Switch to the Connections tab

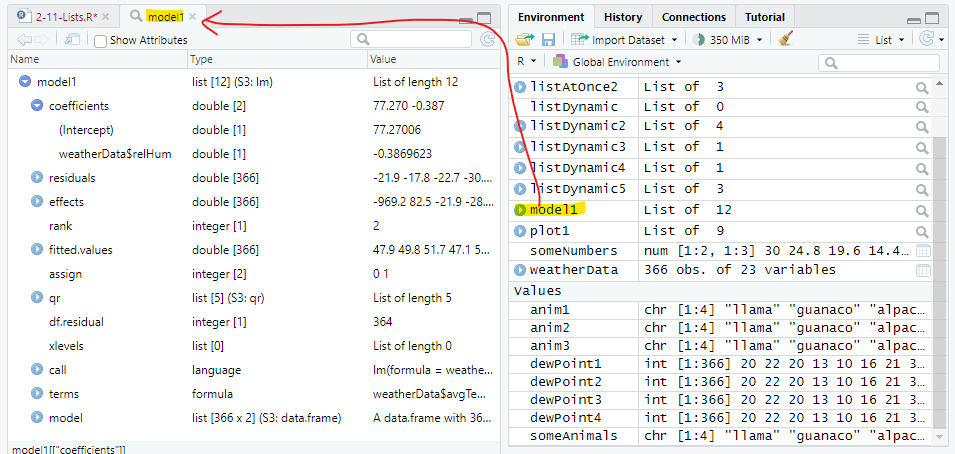coord(694,17)
